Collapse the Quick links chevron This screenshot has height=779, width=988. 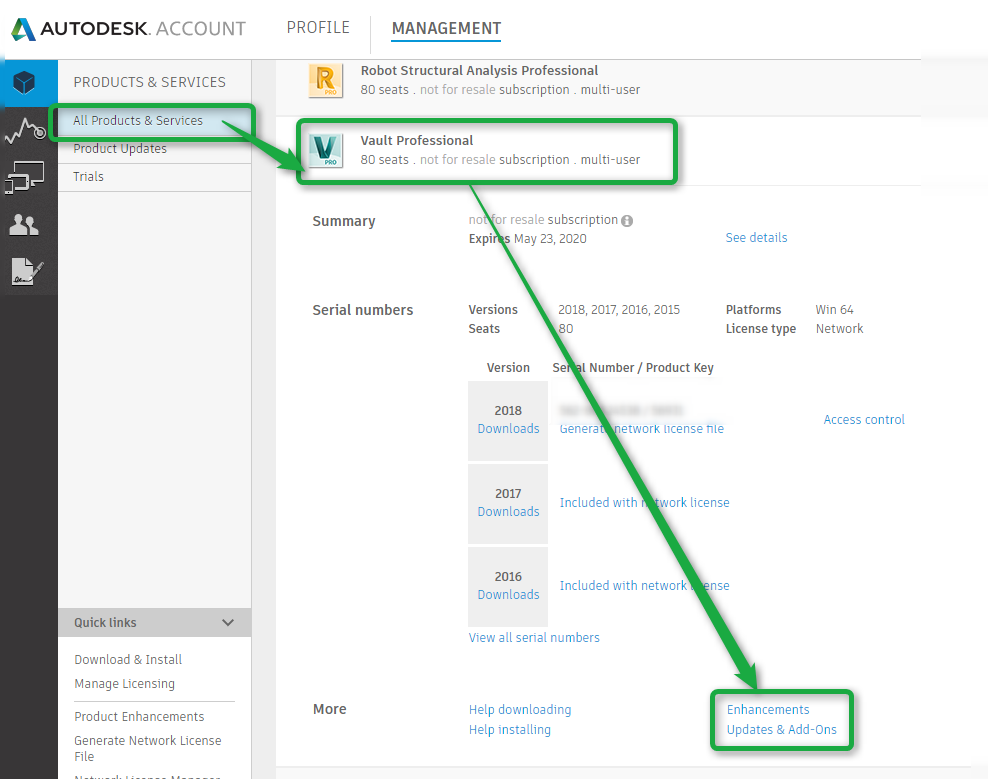pos(228,623)
